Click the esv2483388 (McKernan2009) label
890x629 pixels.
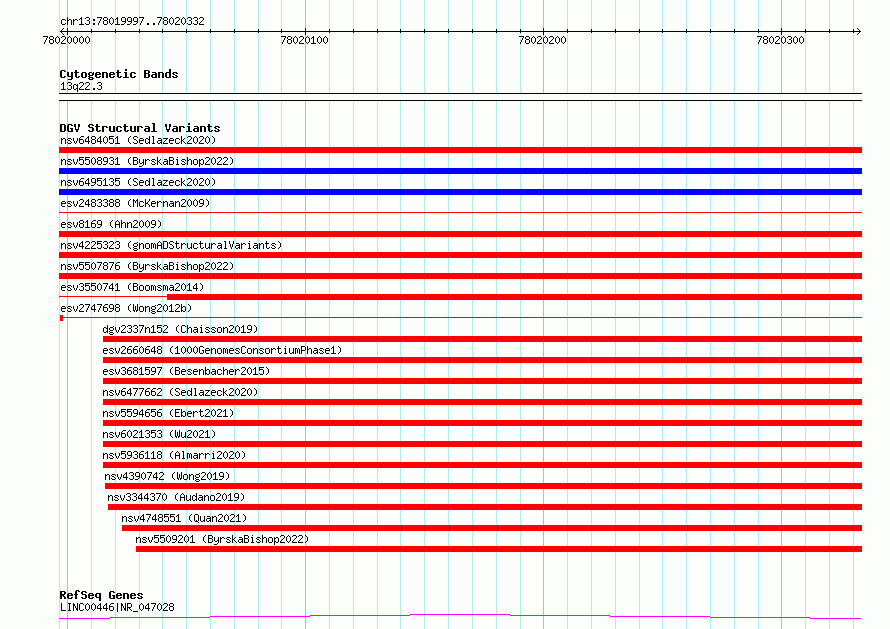click(x=135, y=203)
